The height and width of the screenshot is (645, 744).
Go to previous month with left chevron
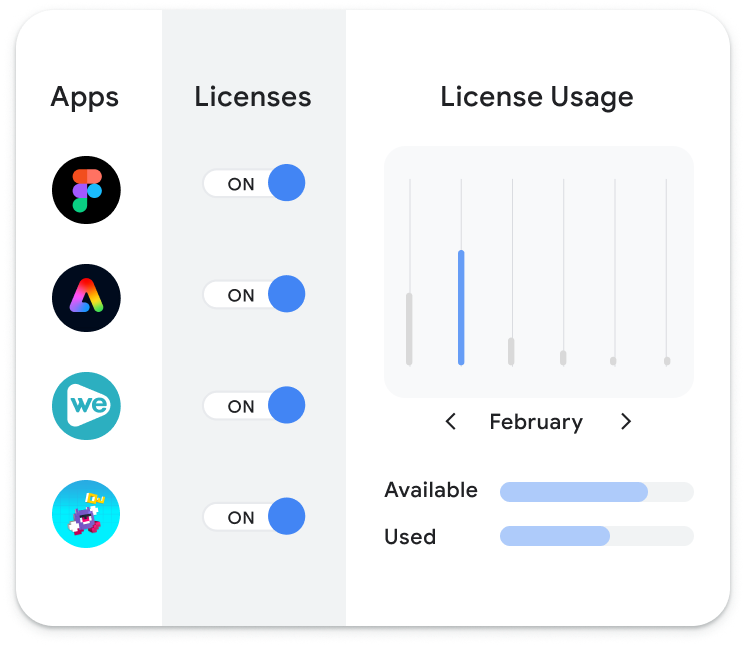tap(451, 421)
